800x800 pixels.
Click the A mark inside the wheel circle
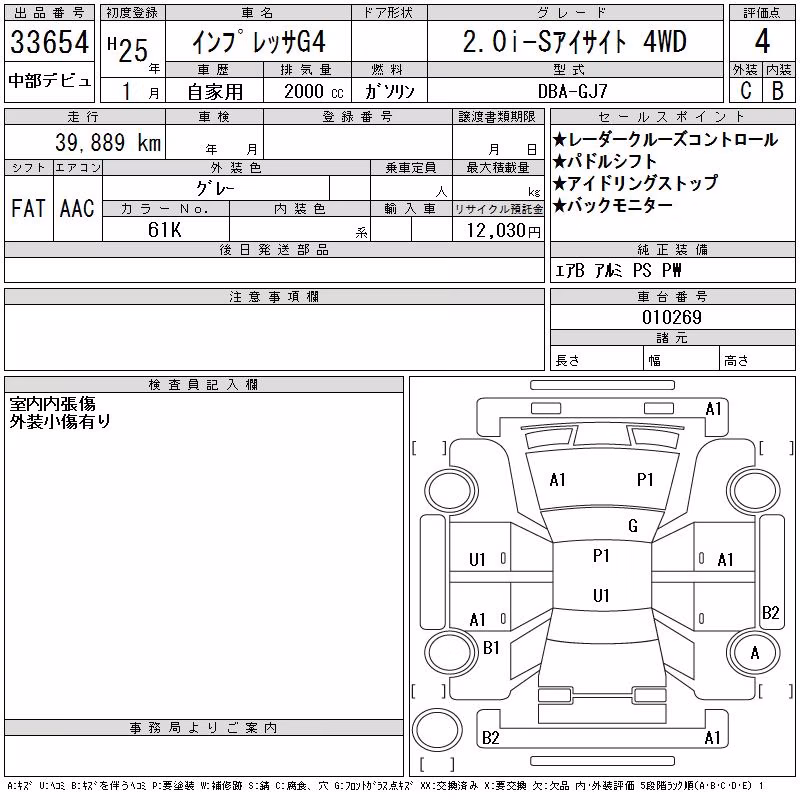pyautogui.click(x=755, y=653)
